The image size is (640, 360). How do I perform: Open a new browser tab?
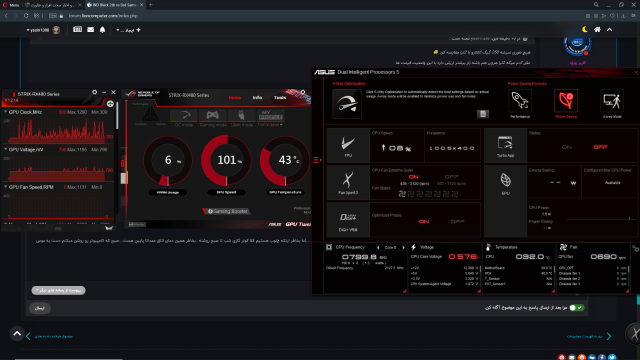tap(151, 4)
